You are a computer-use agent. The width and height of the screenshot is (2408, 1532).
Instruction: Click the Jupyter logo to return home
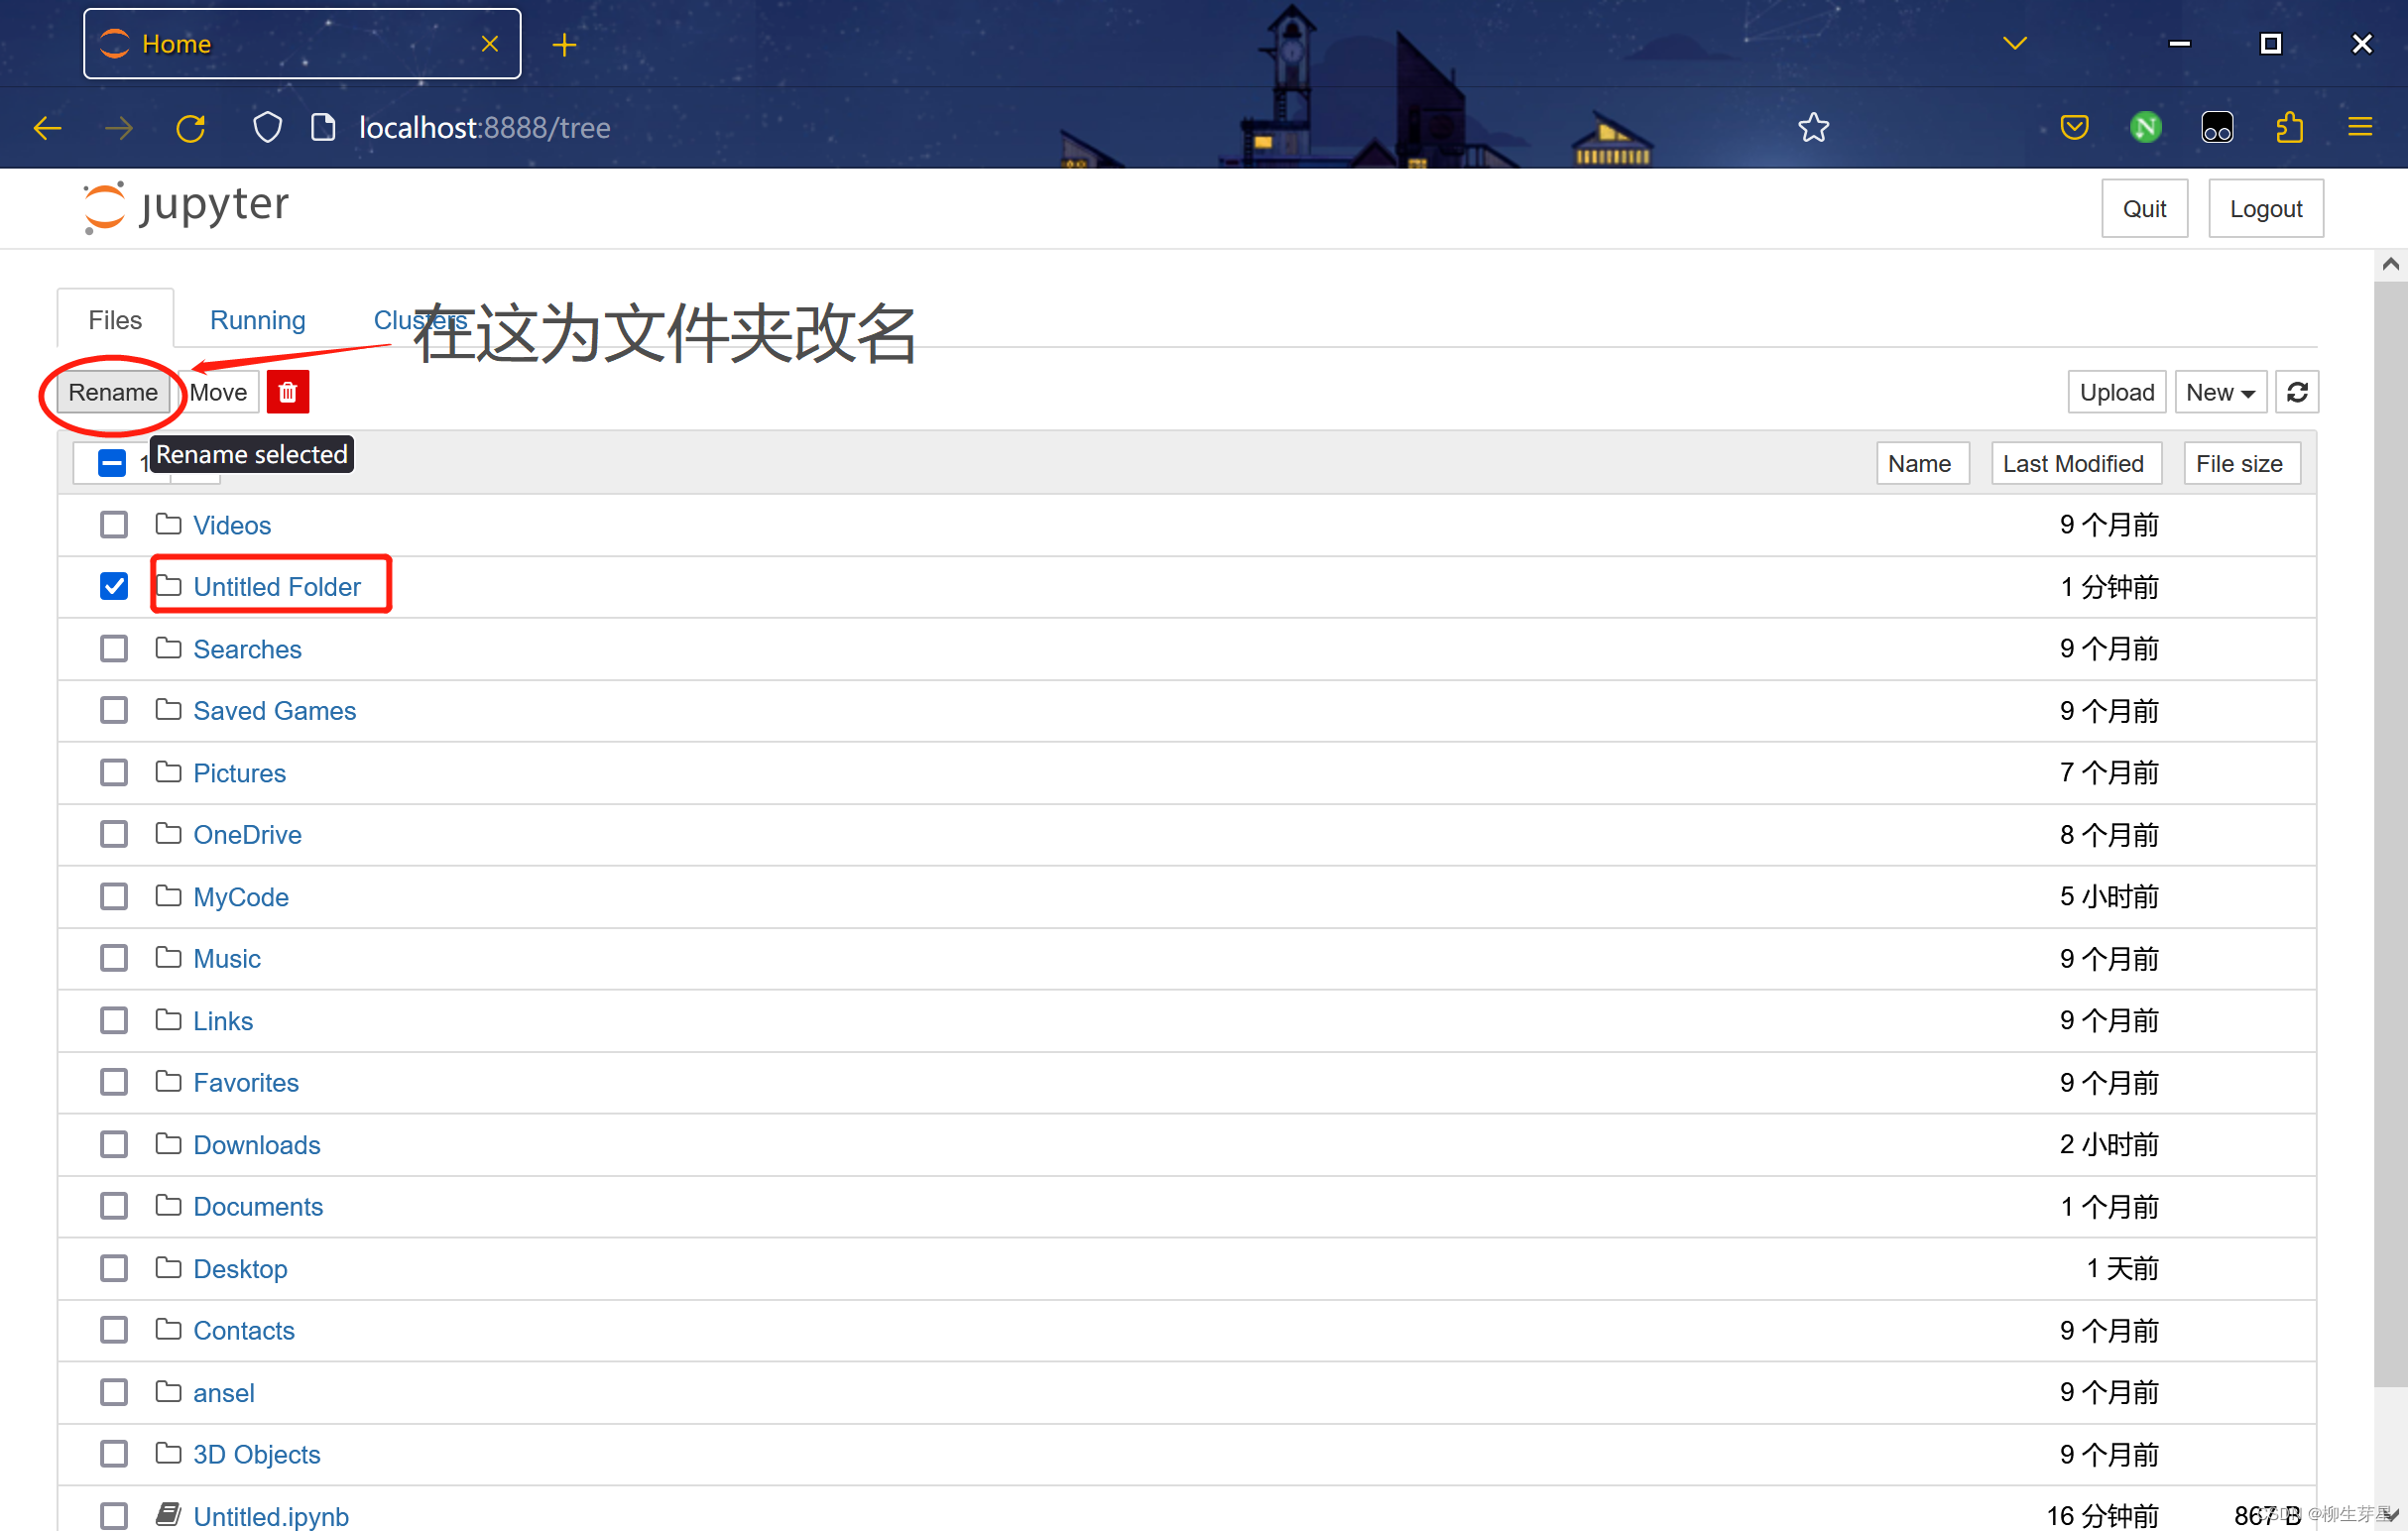(186, 207)
